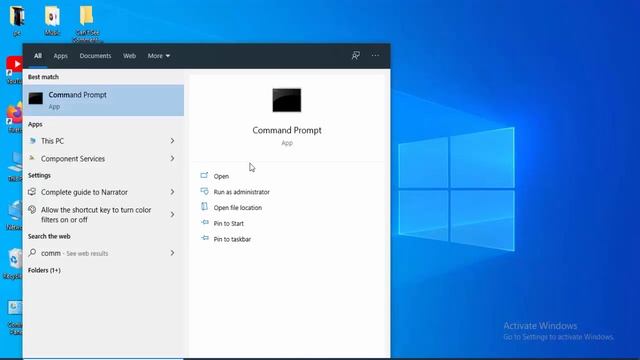Click the color filters setting icon
The width and height of the screenshot is (640, 360).
click(x=32, y=210)
